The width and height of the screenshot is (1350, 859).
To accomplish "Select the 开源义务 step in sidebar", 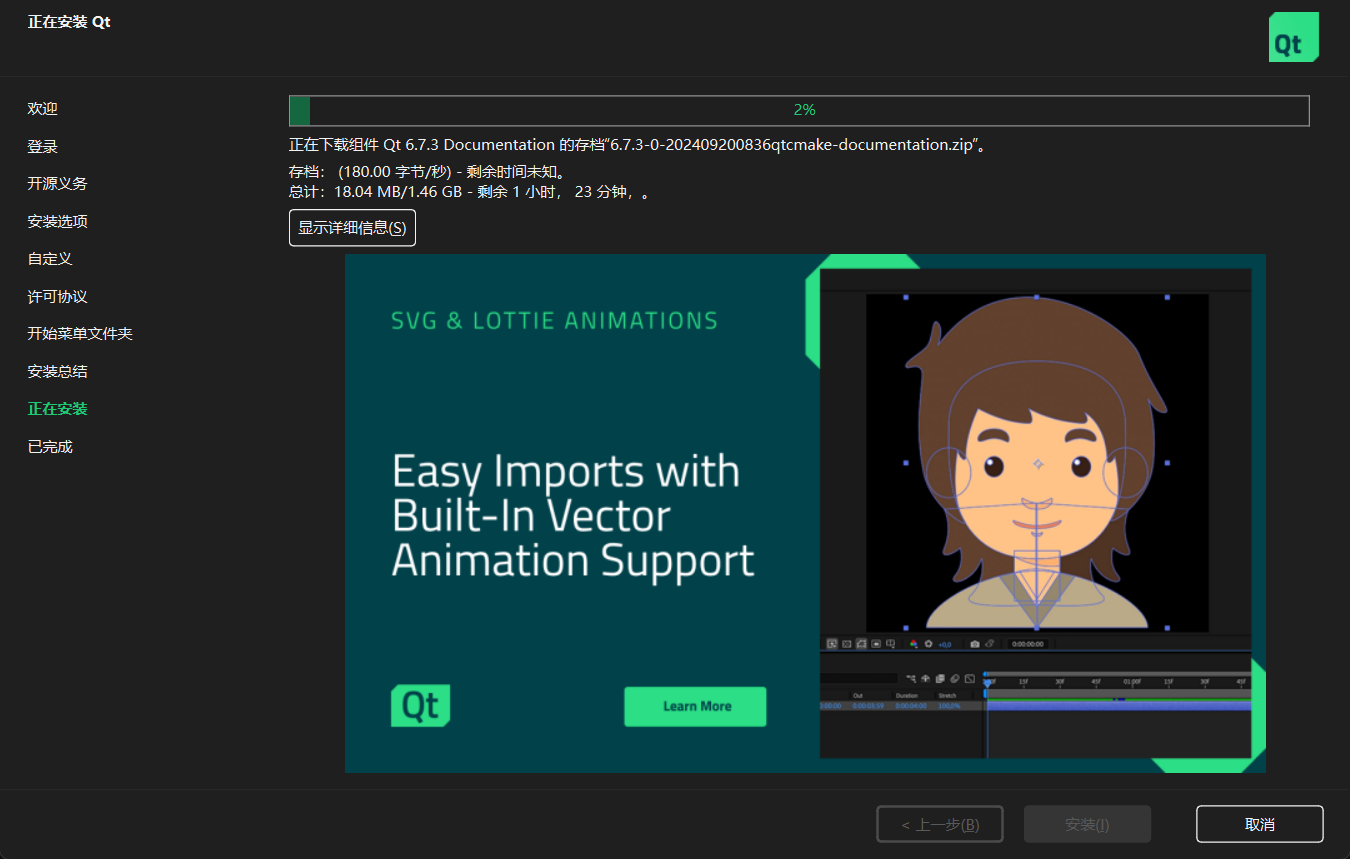I will pyautogui.click(x=57, y=184).
